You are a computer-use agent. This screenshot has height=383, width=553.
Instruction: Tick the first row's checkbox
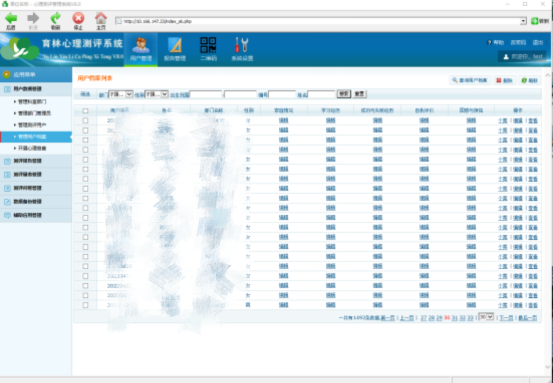tap(85, 121)
